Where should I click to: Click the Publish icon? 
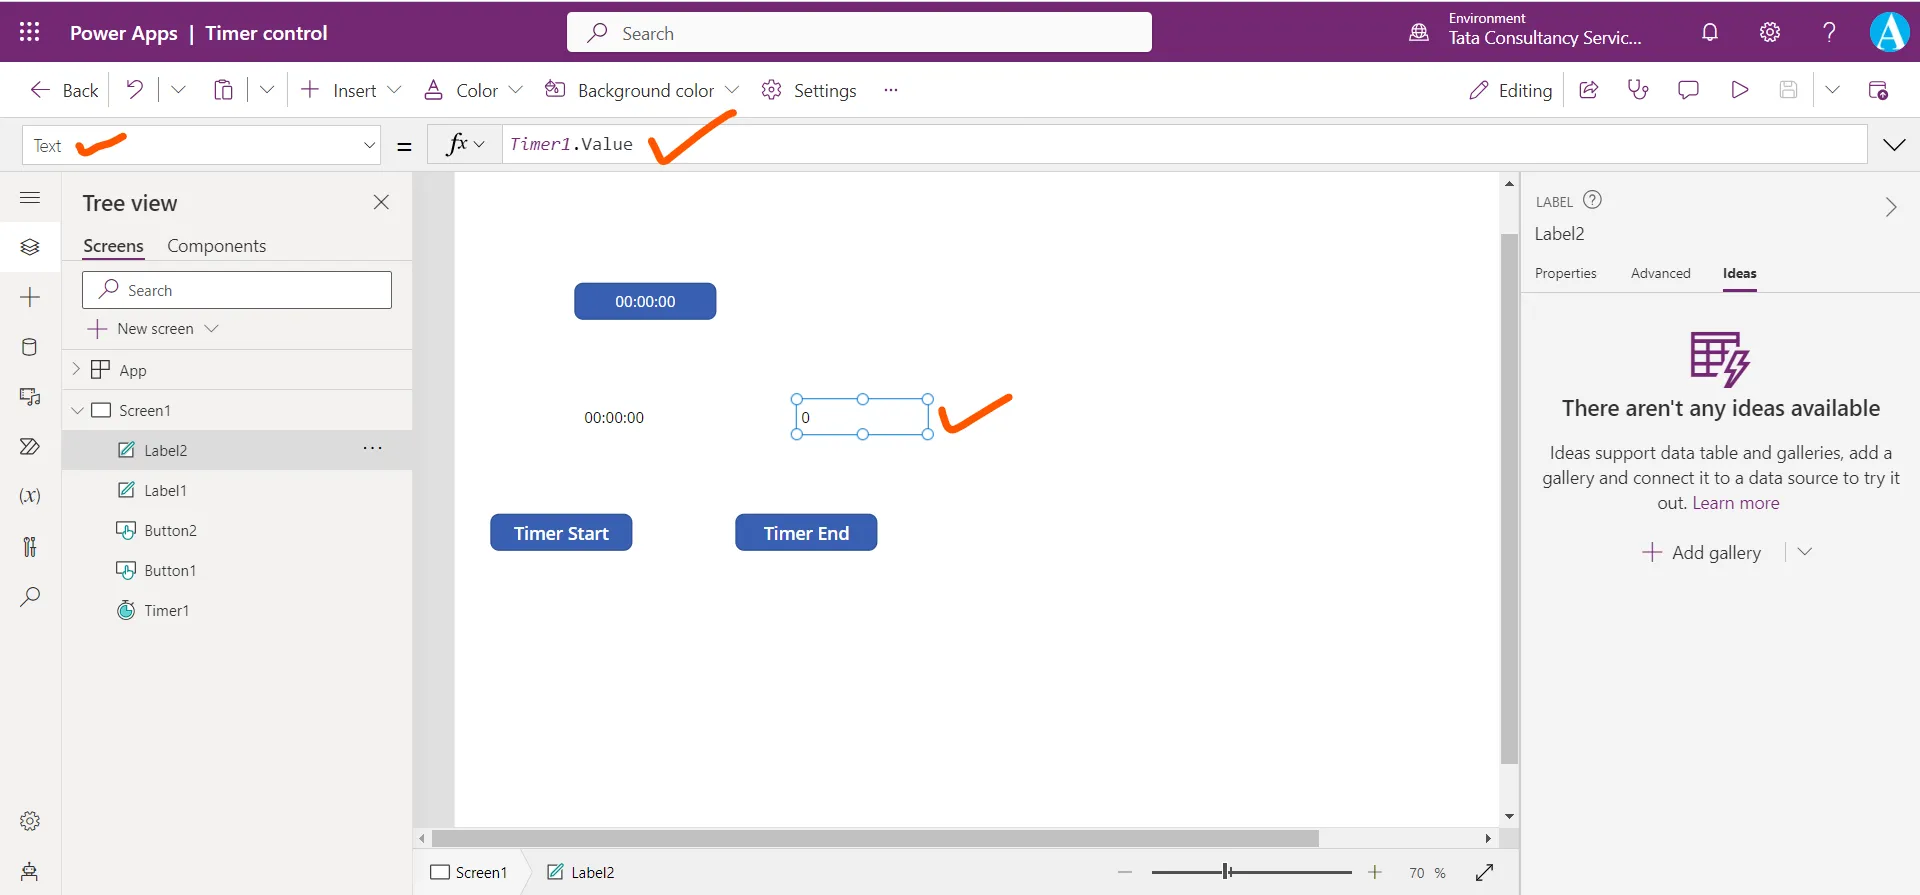(x=1878, y=90)
